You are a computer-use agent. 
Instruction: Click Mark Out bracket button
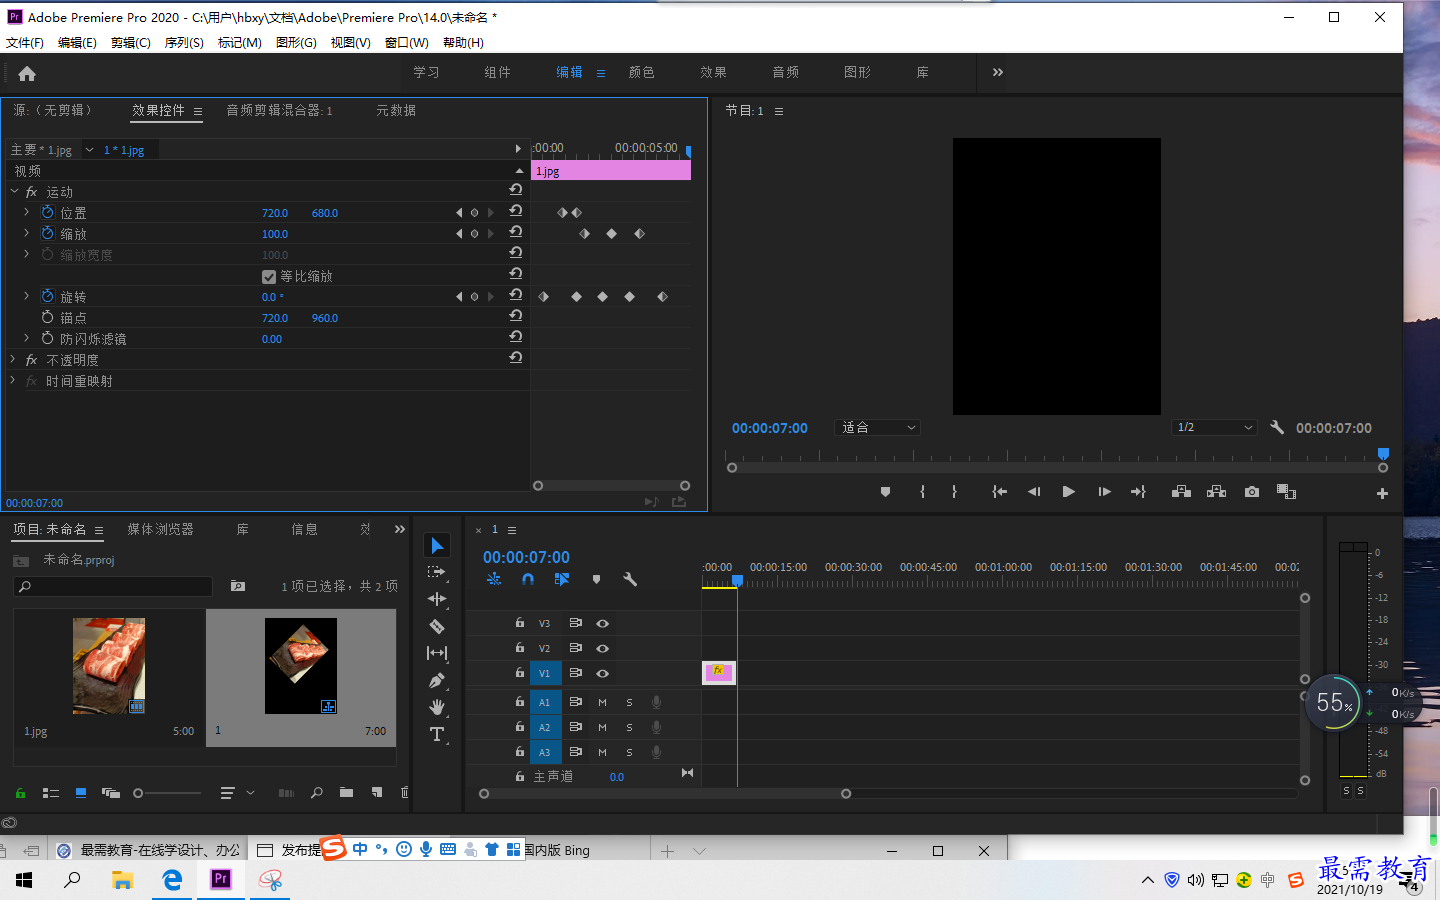pyautogui.click(x=954, y=492)
